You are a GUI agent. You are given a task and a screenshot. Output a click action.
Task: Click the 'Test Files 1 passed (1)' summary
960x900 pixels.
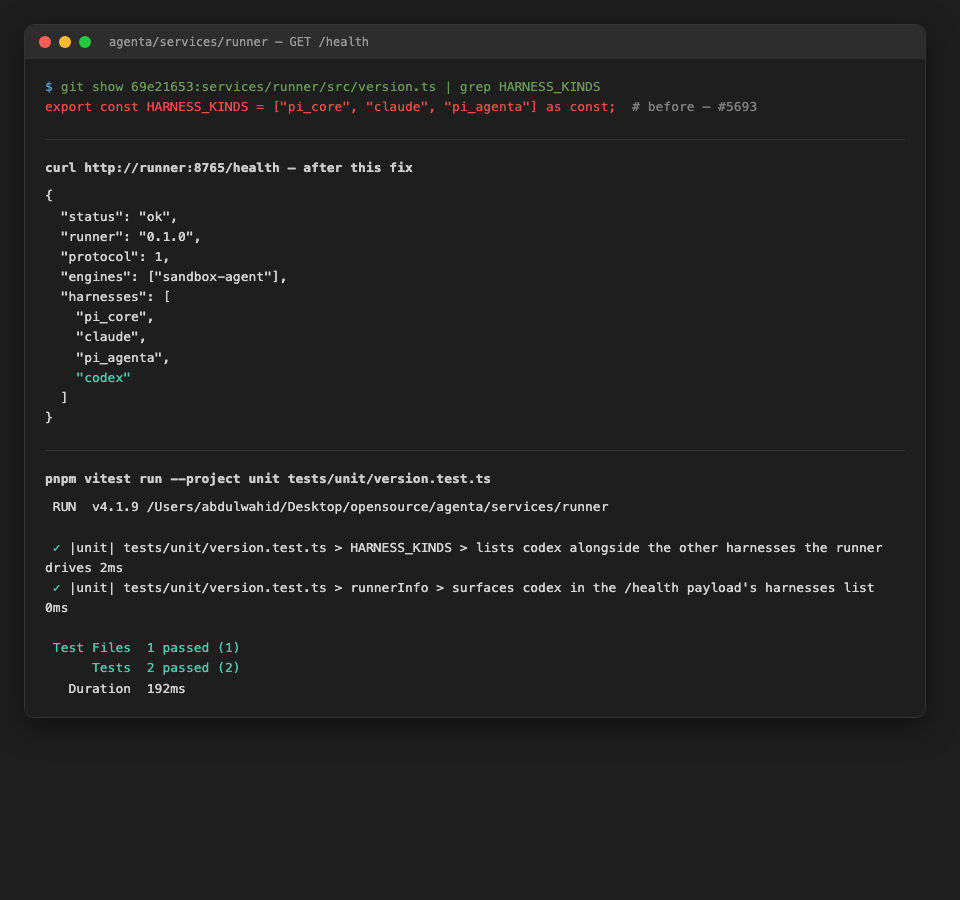pyautogui.click(x=146, y=648)
